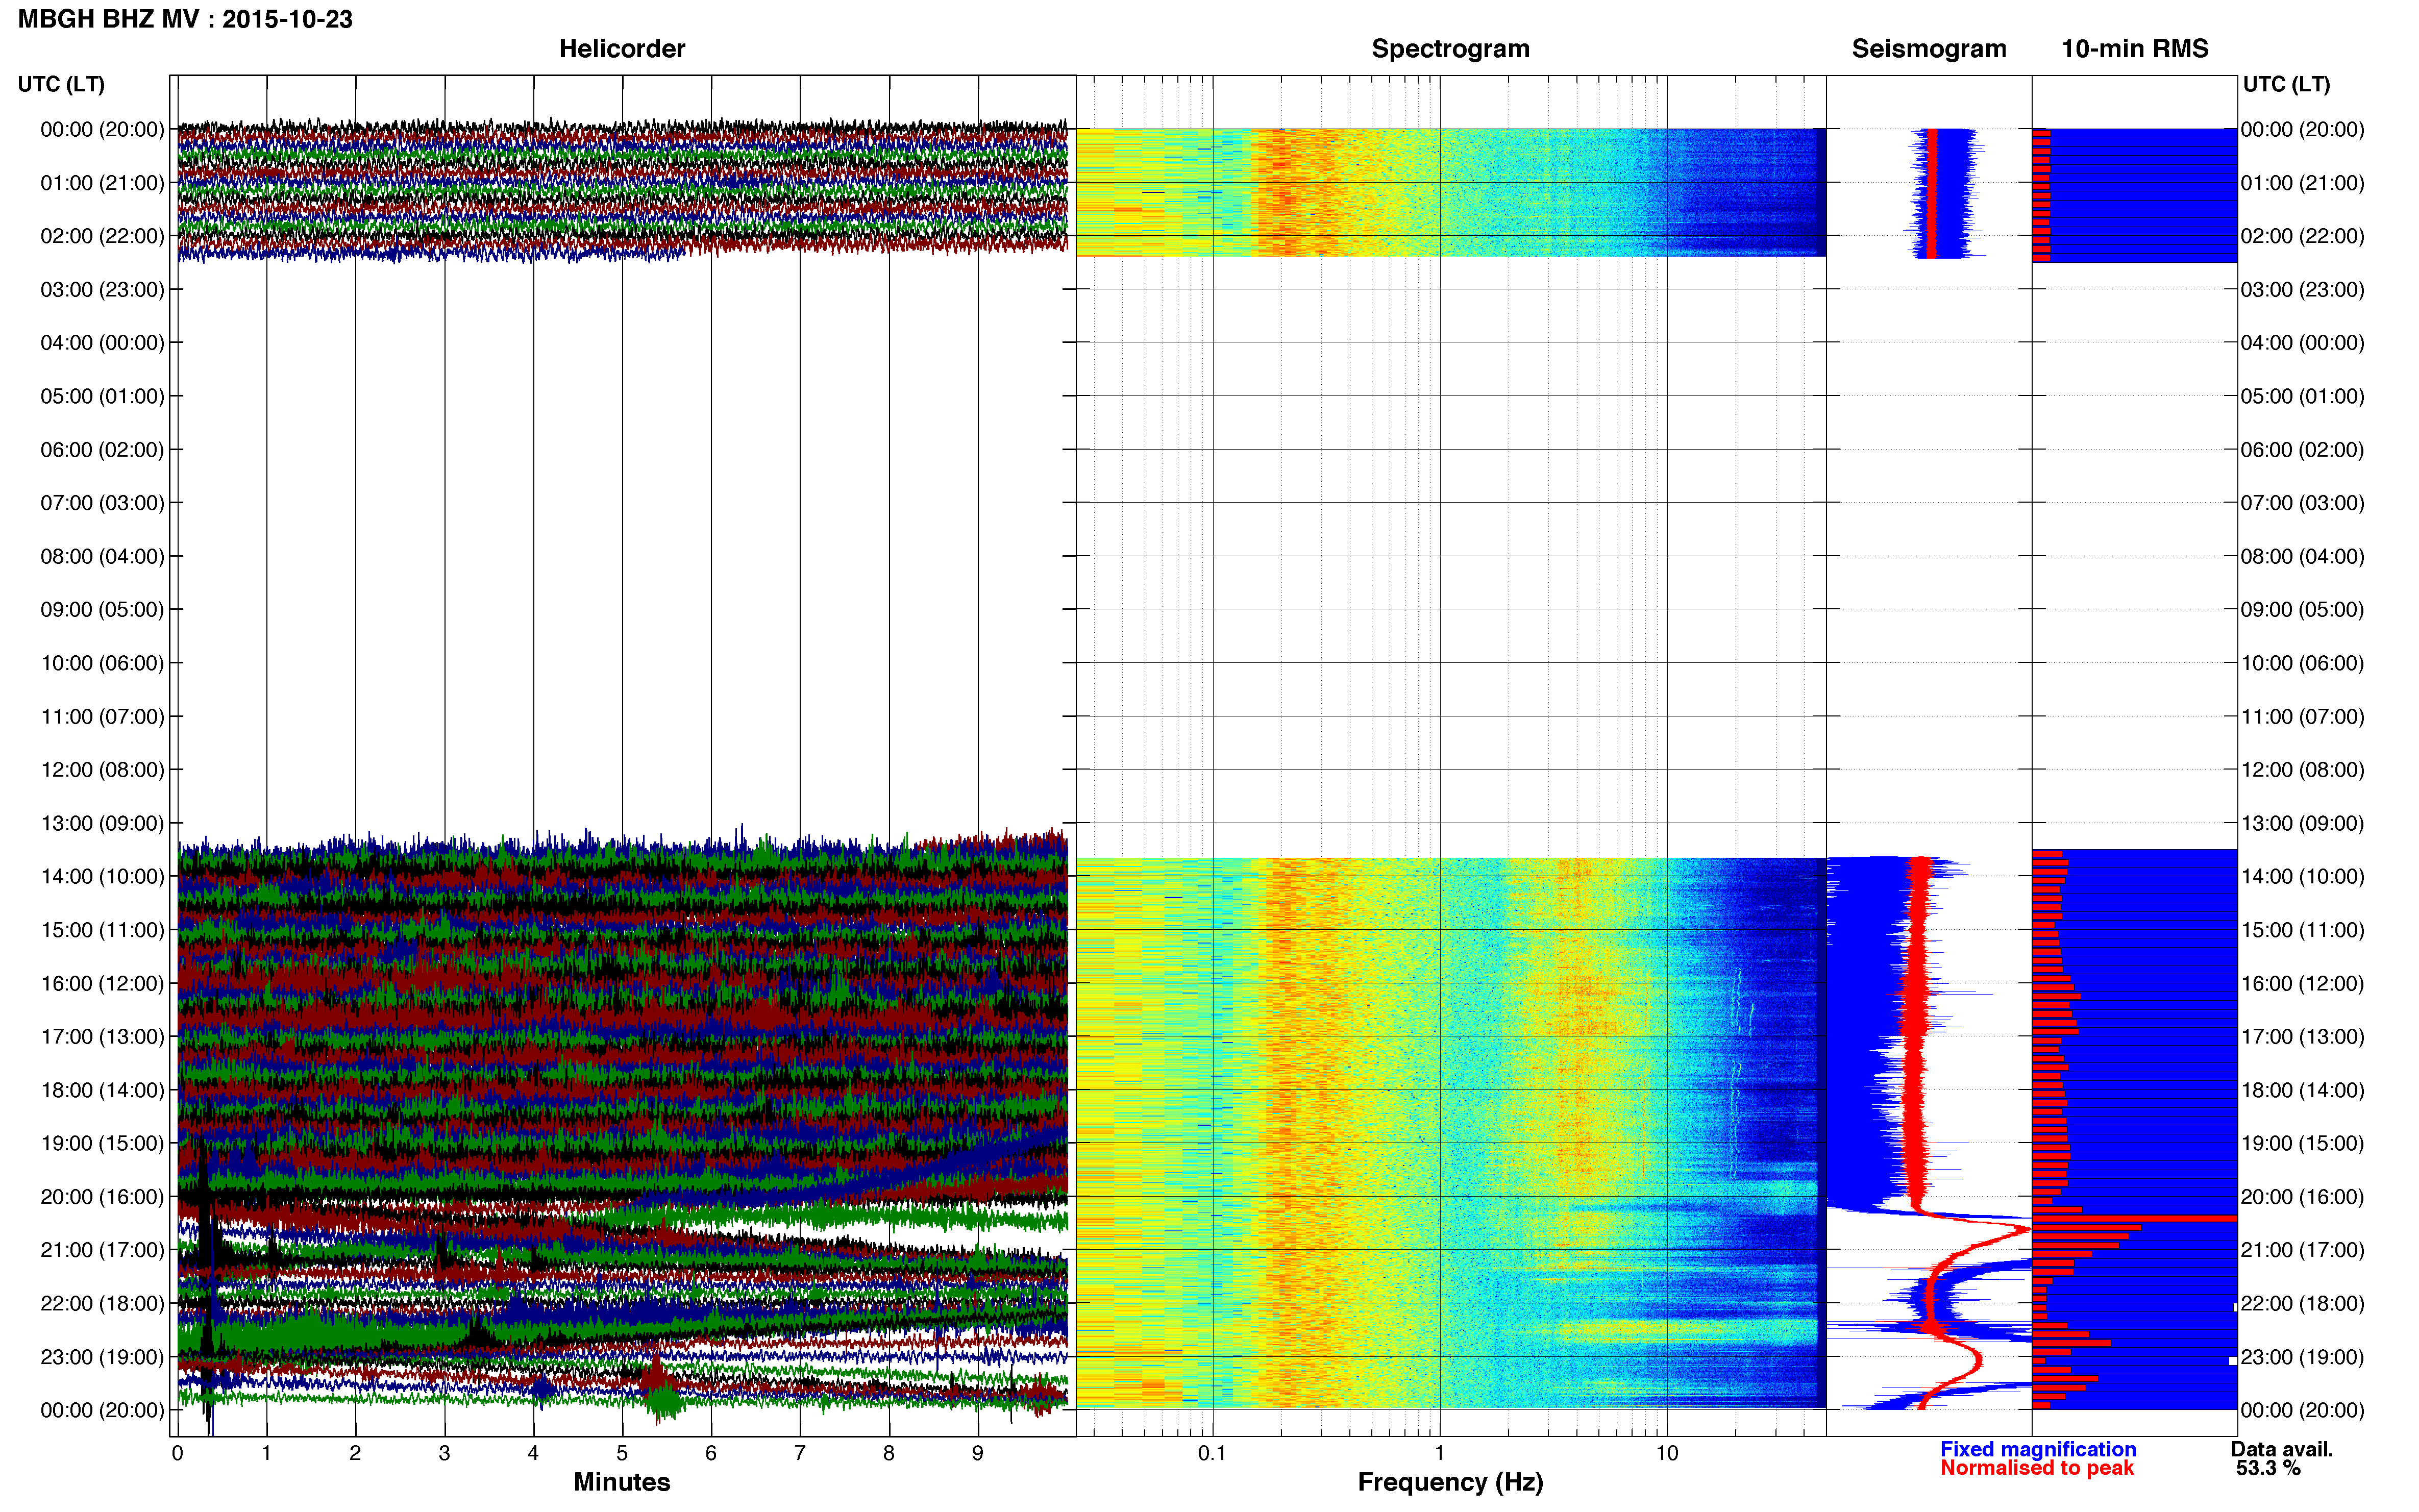Click minute tick 0 on the helicorder axis
2419x1512 pixels.
click(177, 1453)
